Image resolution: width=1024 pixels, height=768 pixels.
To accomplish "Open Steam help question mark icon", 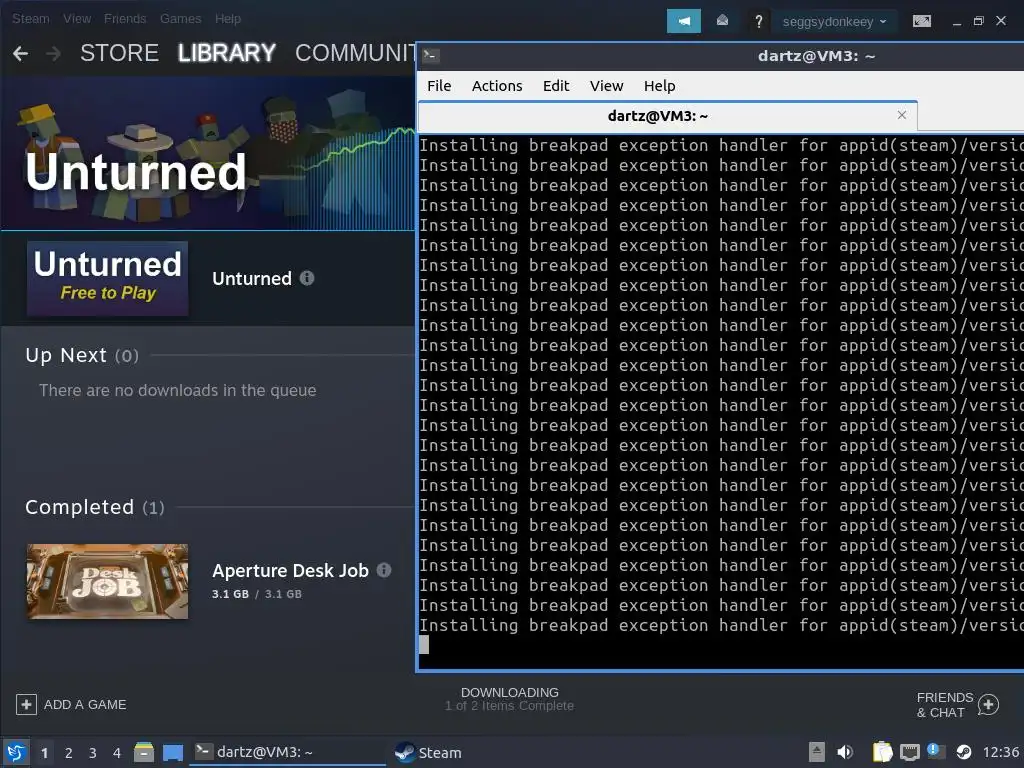I will pyautogui.click(x=758, y=22).
